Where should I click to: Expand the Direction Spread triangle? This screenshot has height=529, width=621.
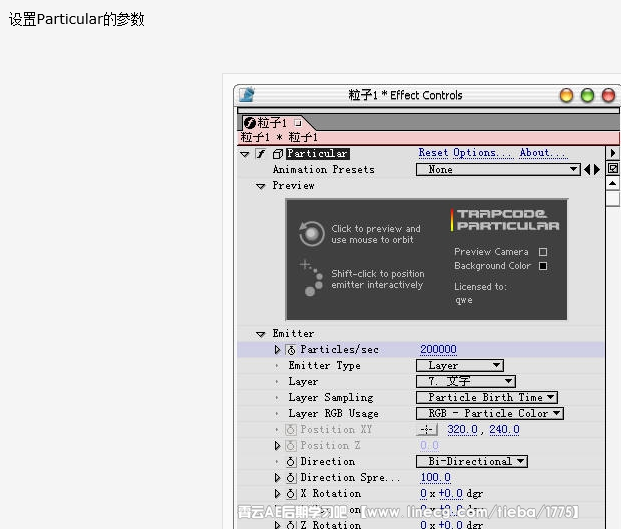tap(277, 478)
